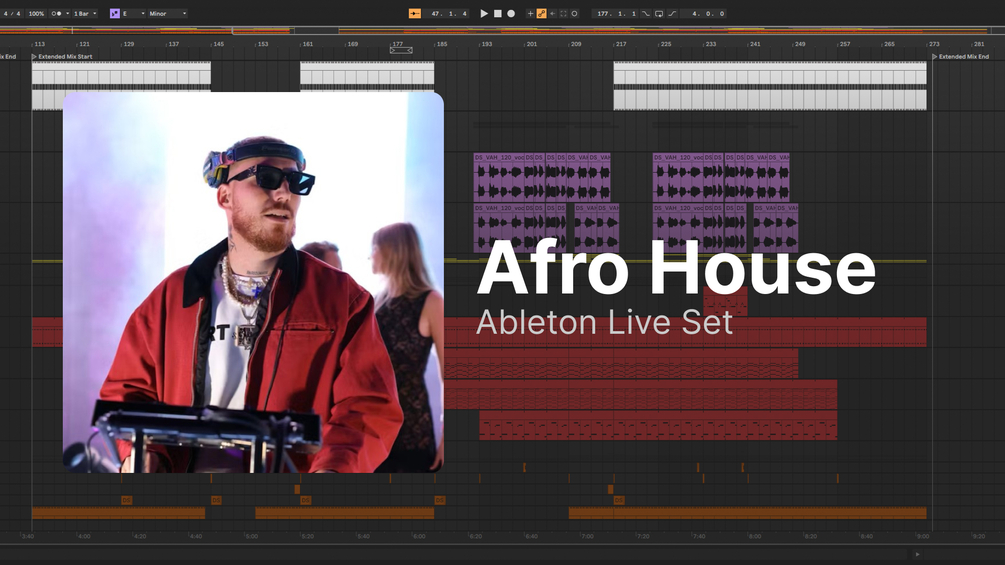Toggle the Punch-Out switch icon
This screenshot has height=565, width=1005.
click(672, 13)
